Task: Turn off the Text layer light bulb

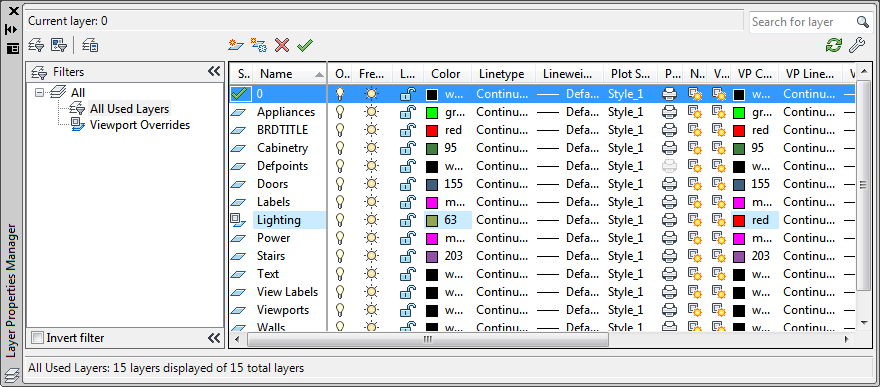Action: [x=340, y=274]
